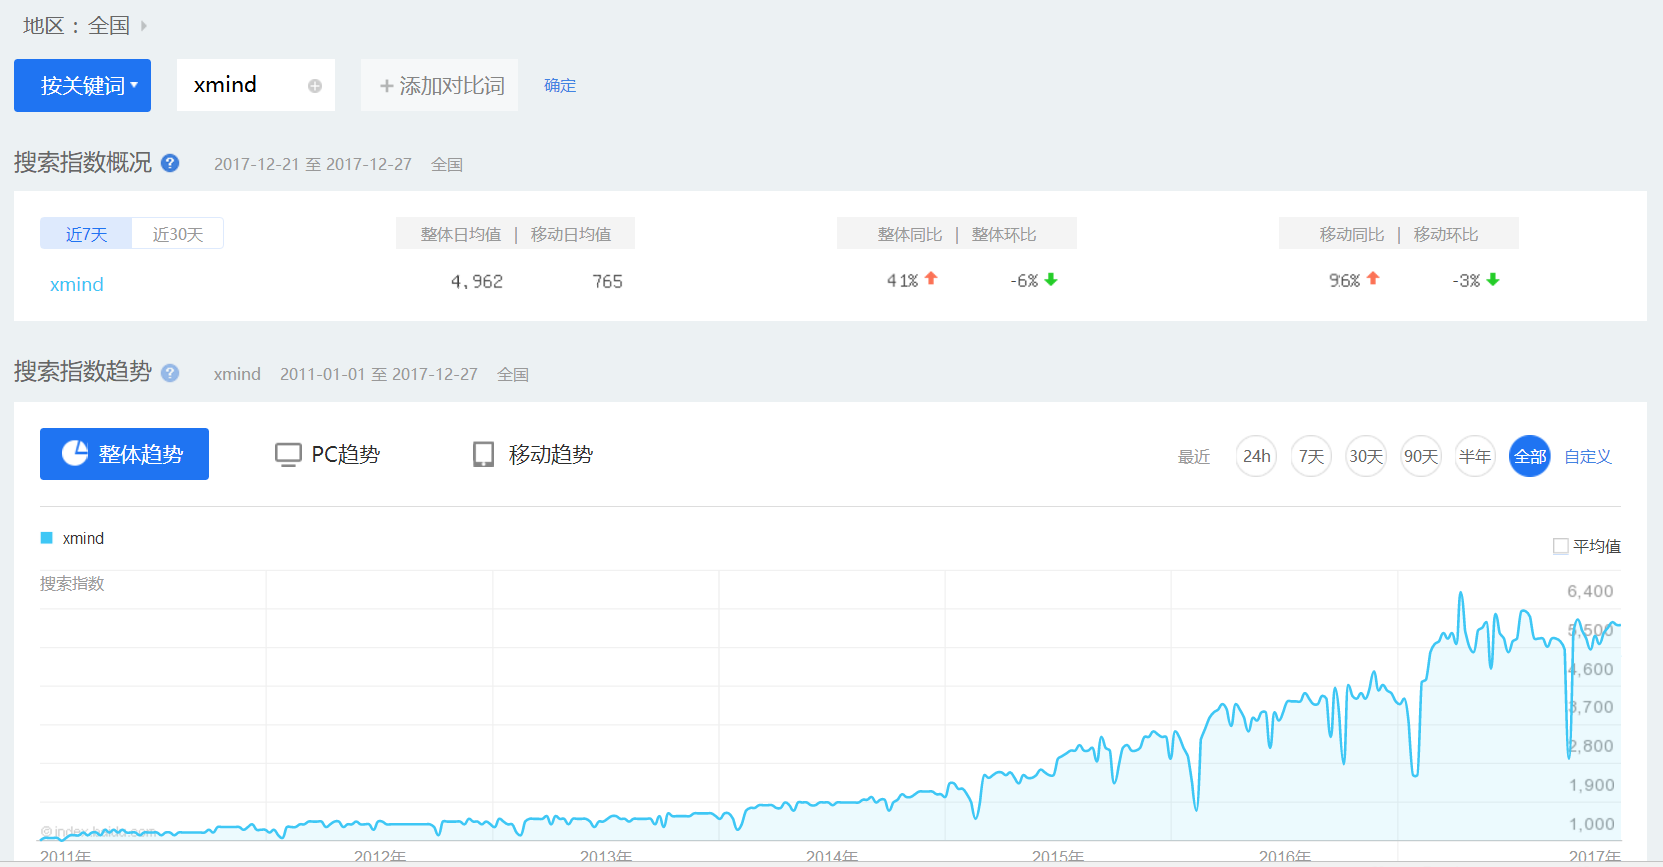Click the help icon beside 搜索指数概况
The height and width of the screenshot is (867, 1663).
170,163
